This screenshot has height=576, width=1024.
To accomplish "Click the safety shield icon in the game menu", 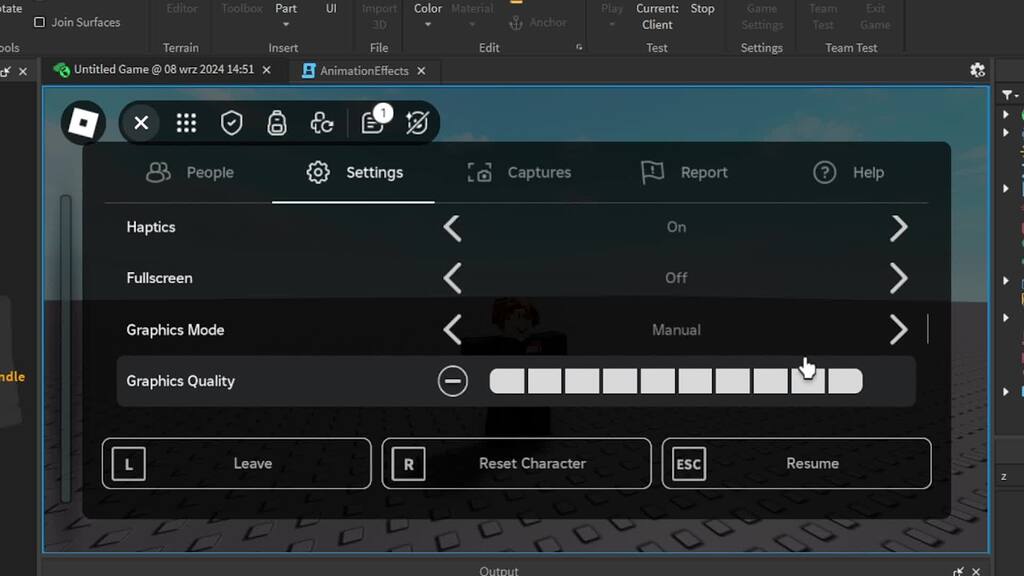I will [x=231, y=122].
